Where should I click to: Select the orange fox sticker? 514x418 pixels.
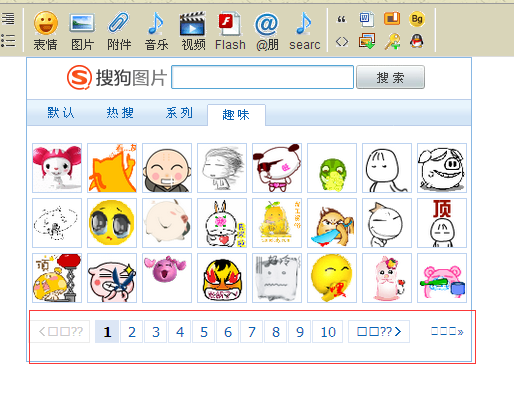tap(112, 168)
